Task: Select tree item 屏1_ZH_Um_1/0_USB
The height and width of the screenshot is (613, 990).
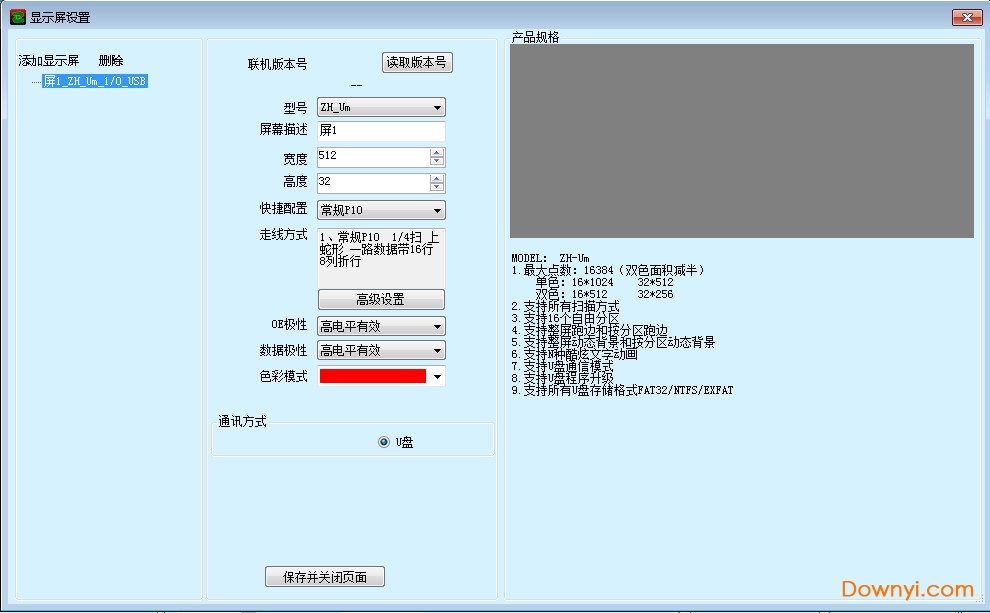Action: click(x=96, y=81)
